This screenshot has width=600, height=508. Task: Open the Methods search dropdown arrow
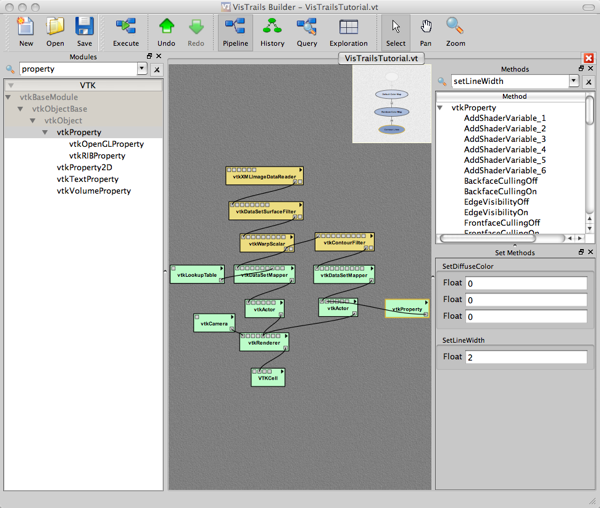[574, 81]
